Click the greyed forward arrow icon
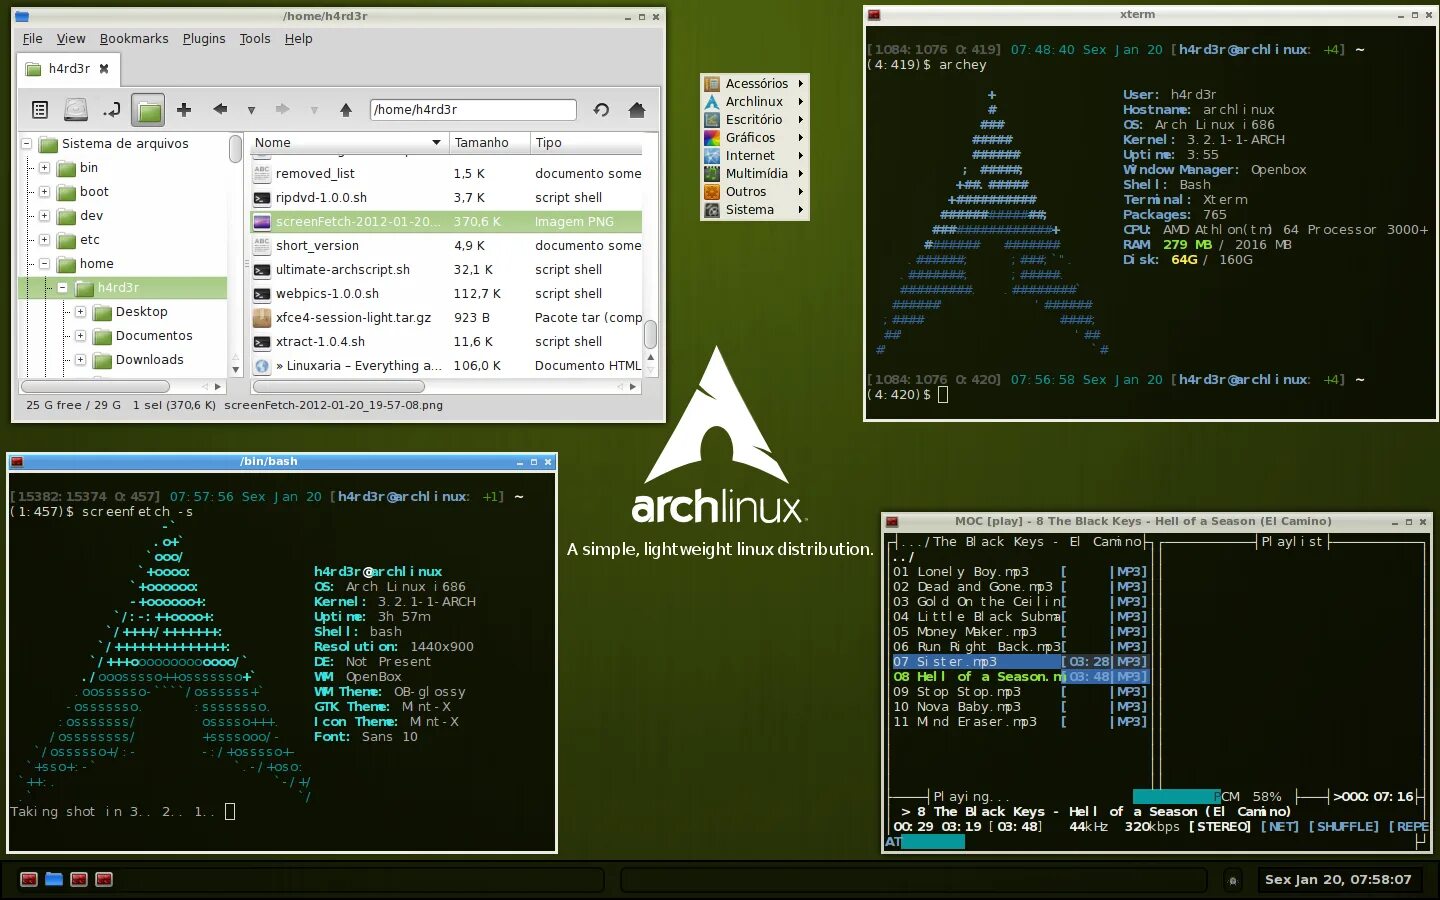1440x900 pixels. click(x=282, y=110)
